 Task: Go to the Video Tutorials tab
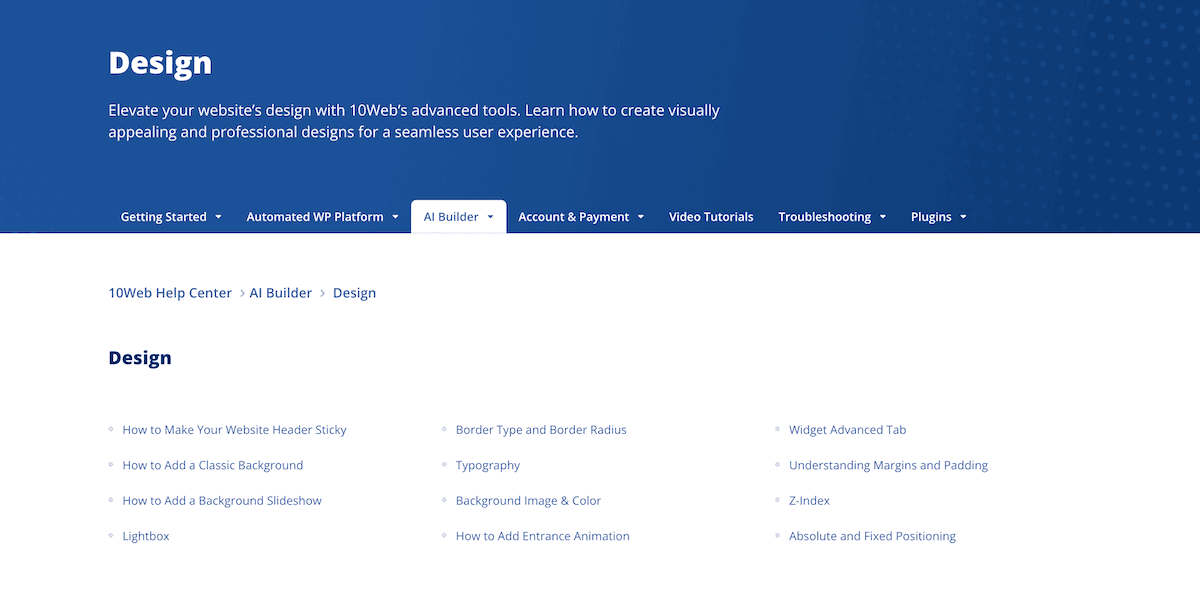coord(711,217)
